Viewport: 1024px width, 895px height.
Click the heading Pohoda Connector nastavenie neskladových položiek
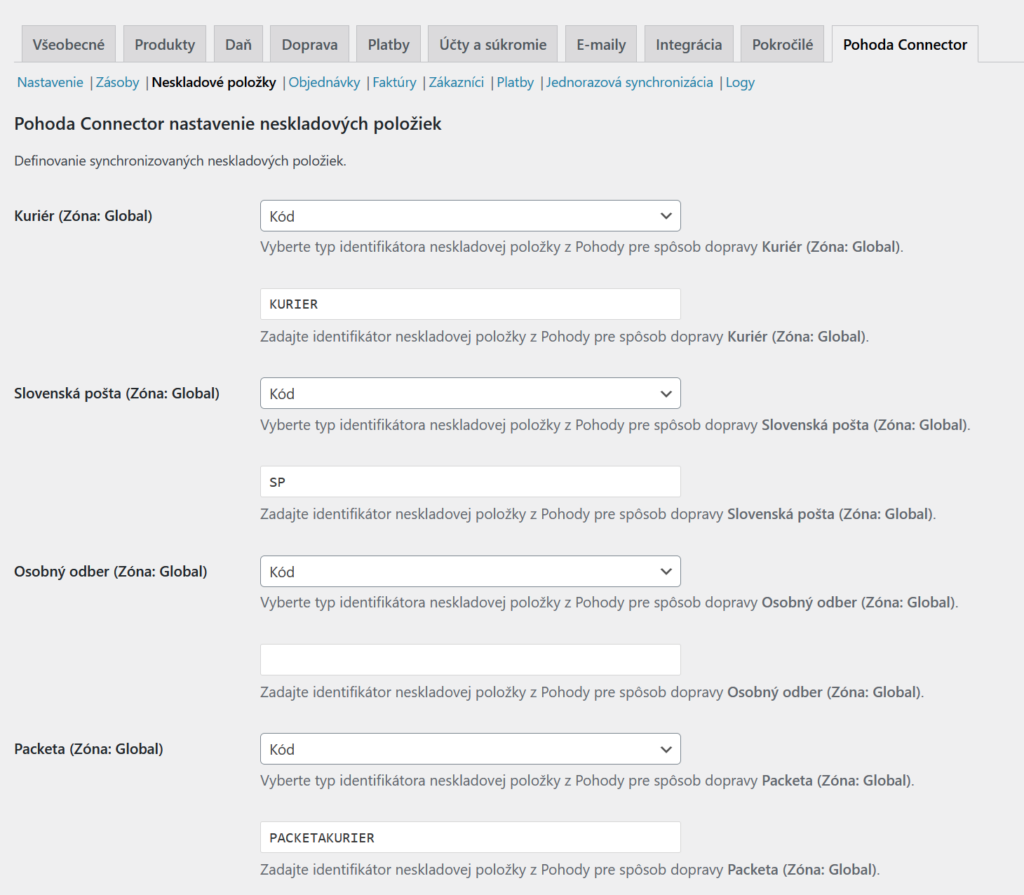coord(228,123)
